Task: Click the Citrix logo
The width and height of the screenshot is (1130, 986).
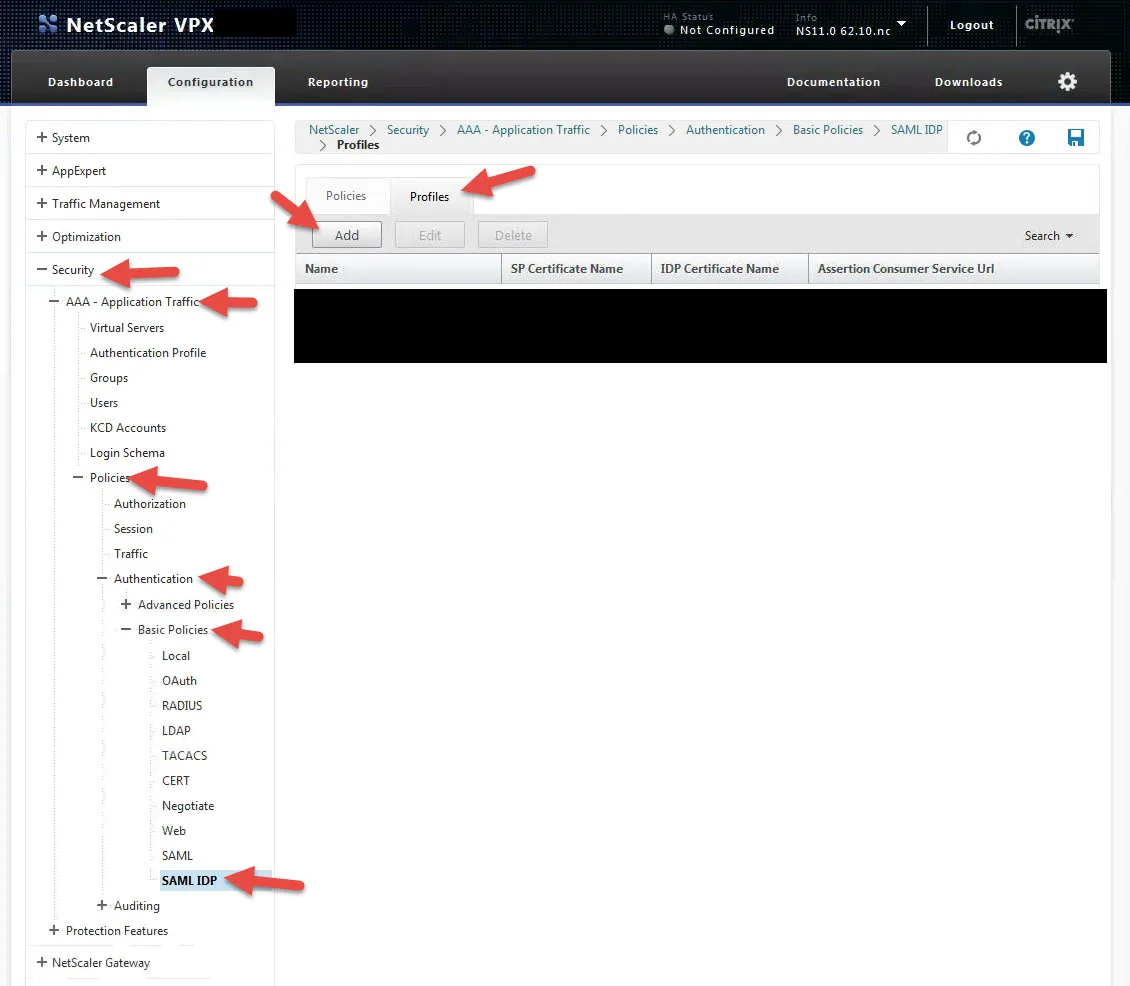Action: 1049,24
